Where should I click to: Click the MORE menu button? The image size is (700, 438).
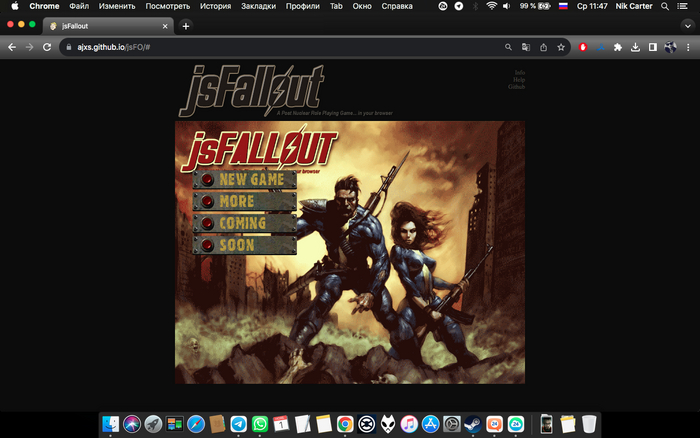[245, 202]
